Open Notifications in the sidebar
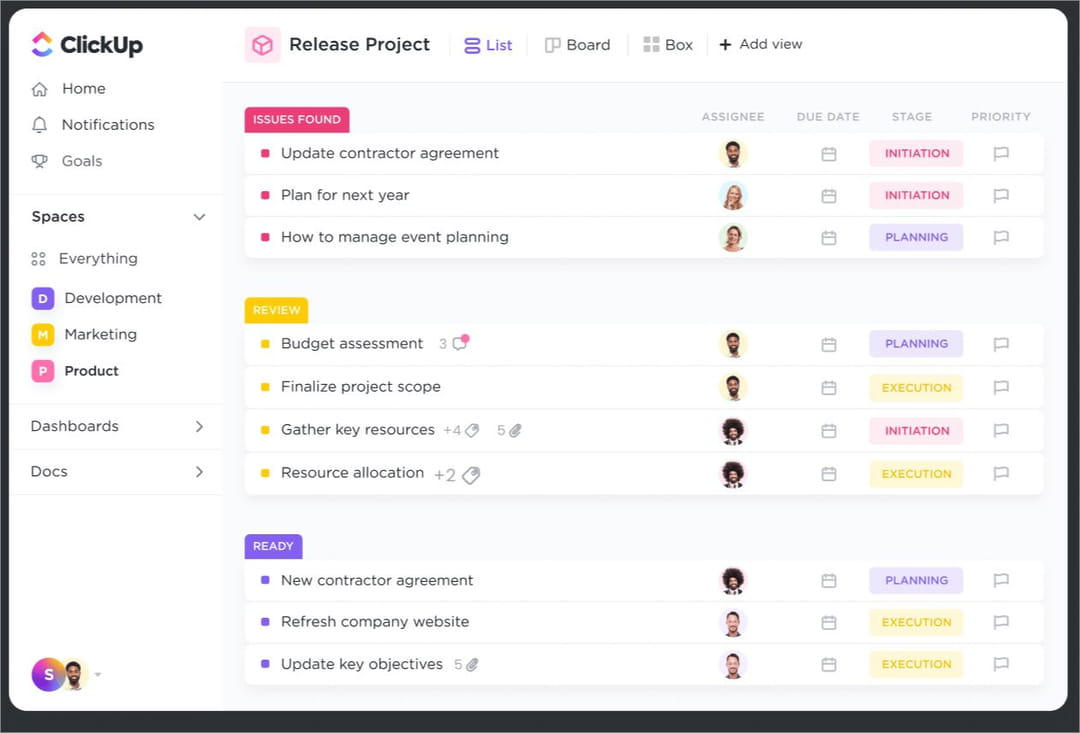Image resolution: width=1080 pixels, height=733 pixels. [x=93, y=125]
